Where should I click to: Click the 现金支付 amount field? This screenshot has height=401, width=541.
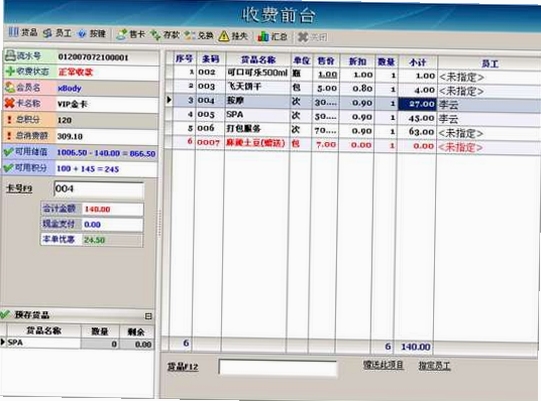click(x=112, y=225)
